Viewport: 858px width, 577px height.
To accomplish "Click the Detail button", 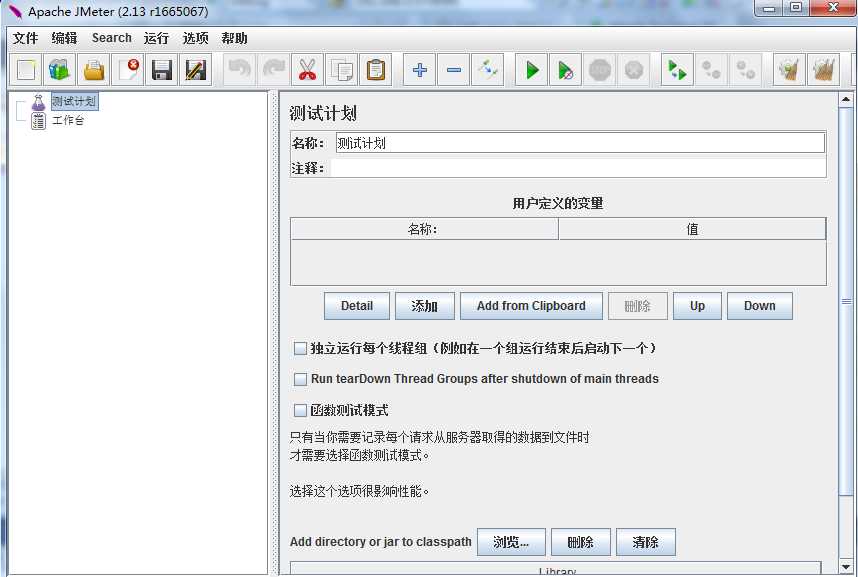I will click(x=357, y=306).
